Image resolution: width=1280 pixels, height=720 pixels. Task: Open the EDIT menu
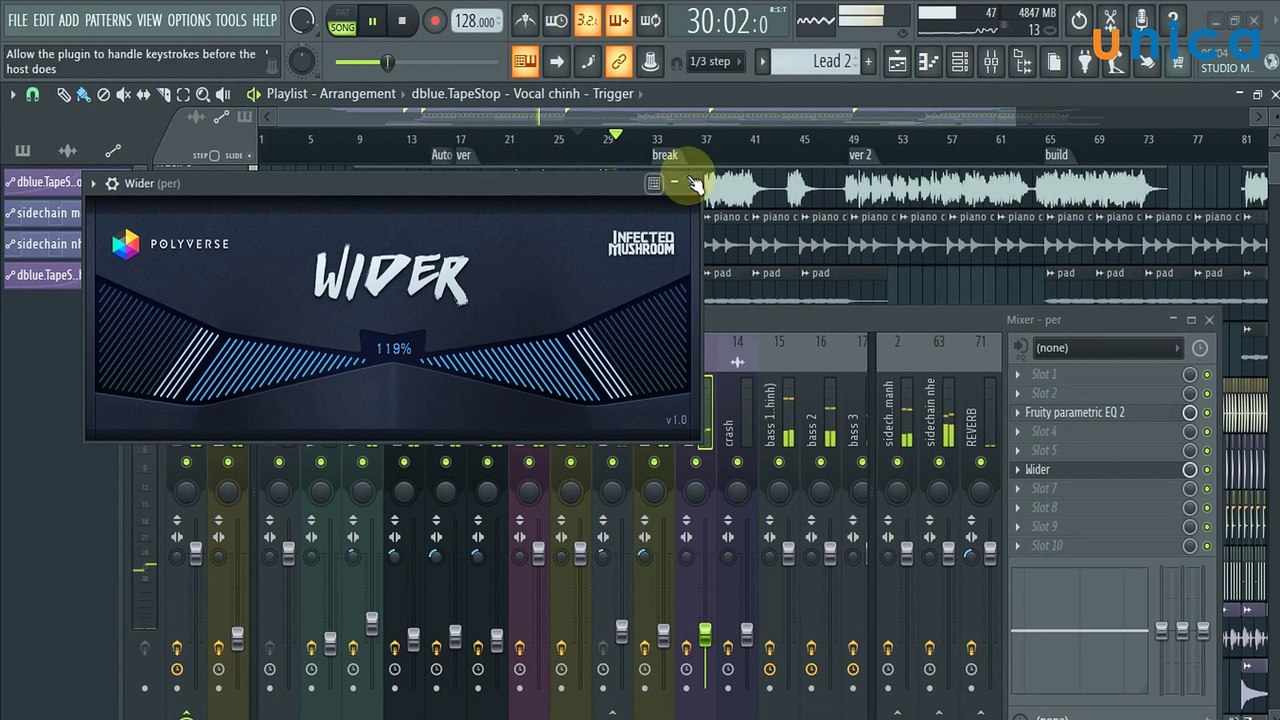pos(43,20)
